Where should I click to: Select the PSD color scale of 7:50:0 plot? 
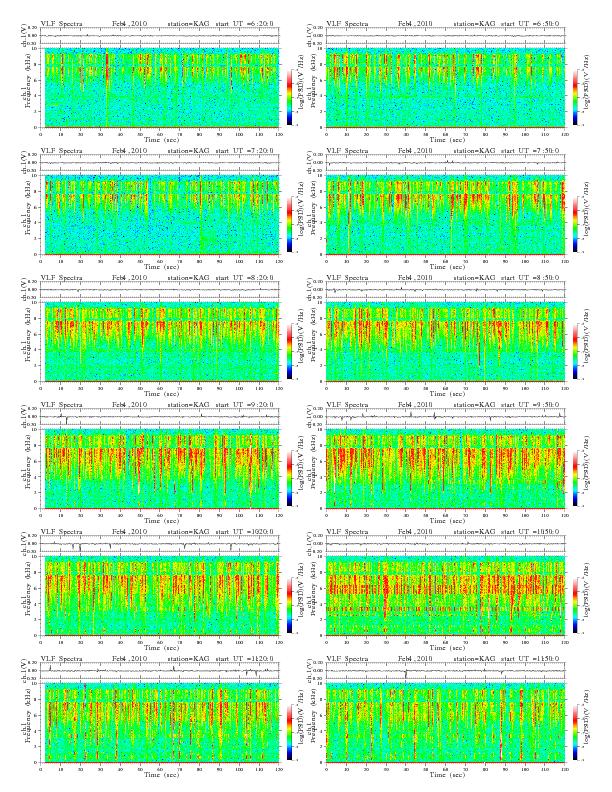(576, 224)
